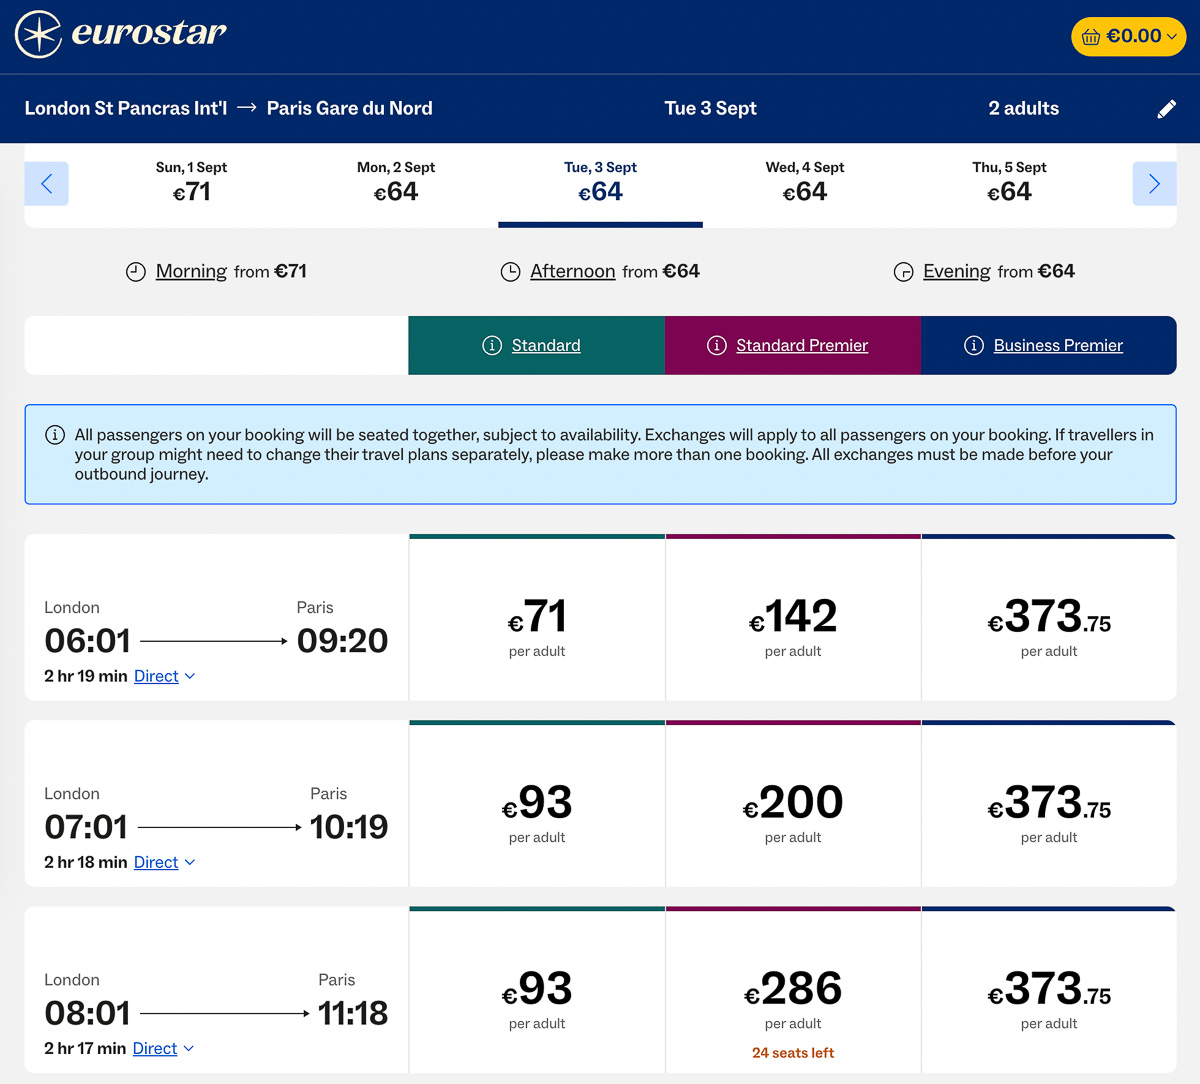This screenshot has width=1200, height=1084.
Task: Edit search with the pencil icon
Action: click(x=1166, y=109)
